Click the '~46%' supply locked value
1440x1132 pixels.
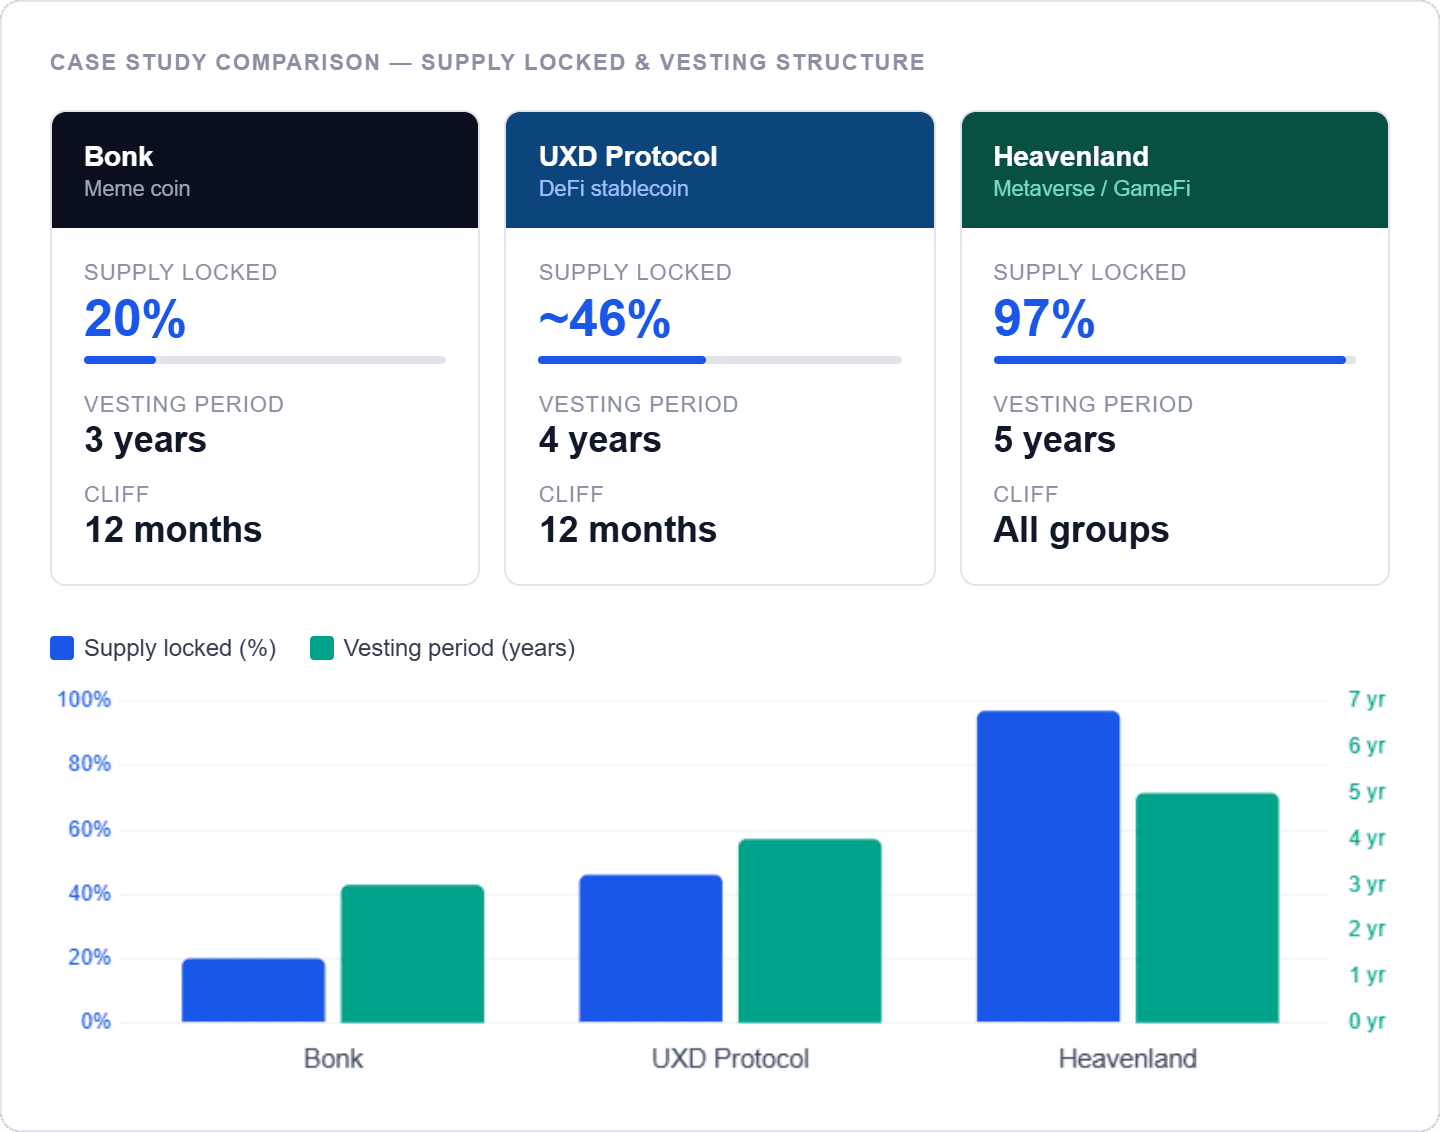point(605,319)
